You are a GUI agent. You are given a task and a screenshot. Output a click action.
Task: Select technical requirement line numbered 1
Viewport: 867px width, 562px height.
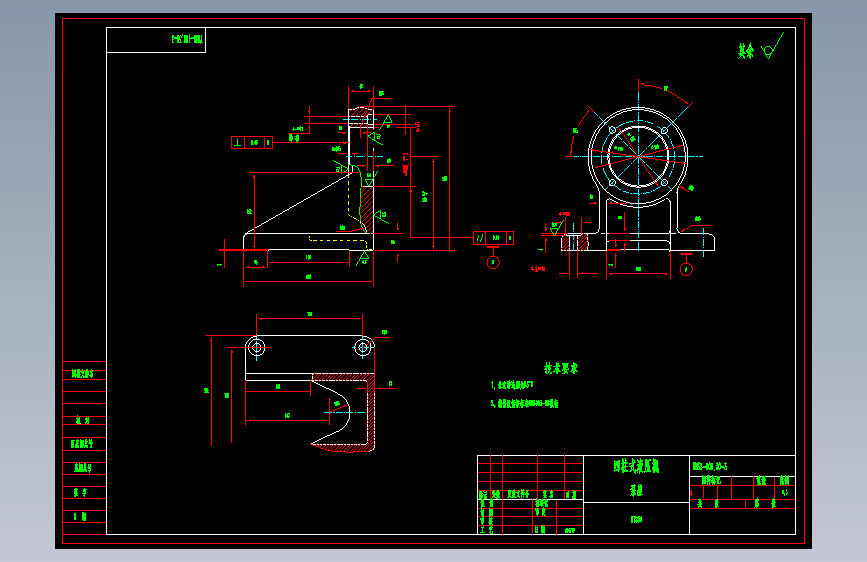tap(511, 385)
